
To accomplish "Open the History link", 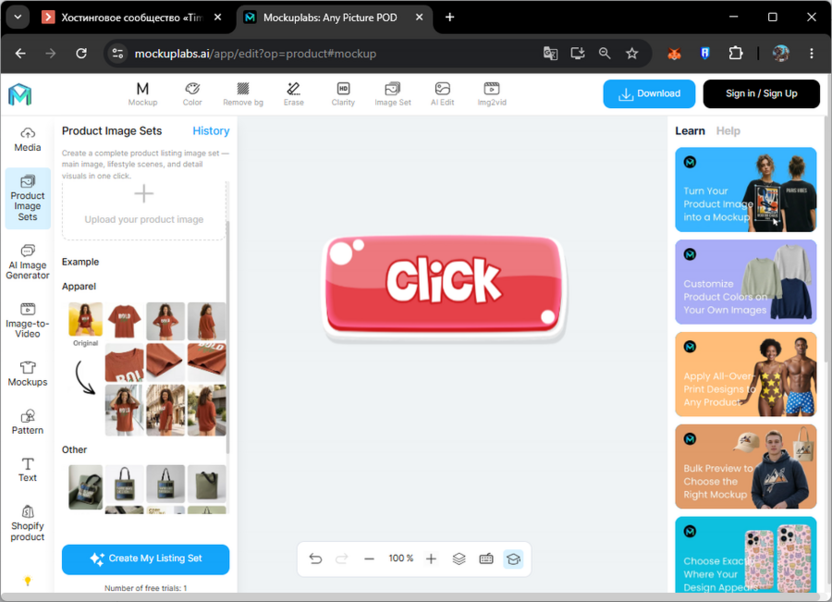I will 211,131.
